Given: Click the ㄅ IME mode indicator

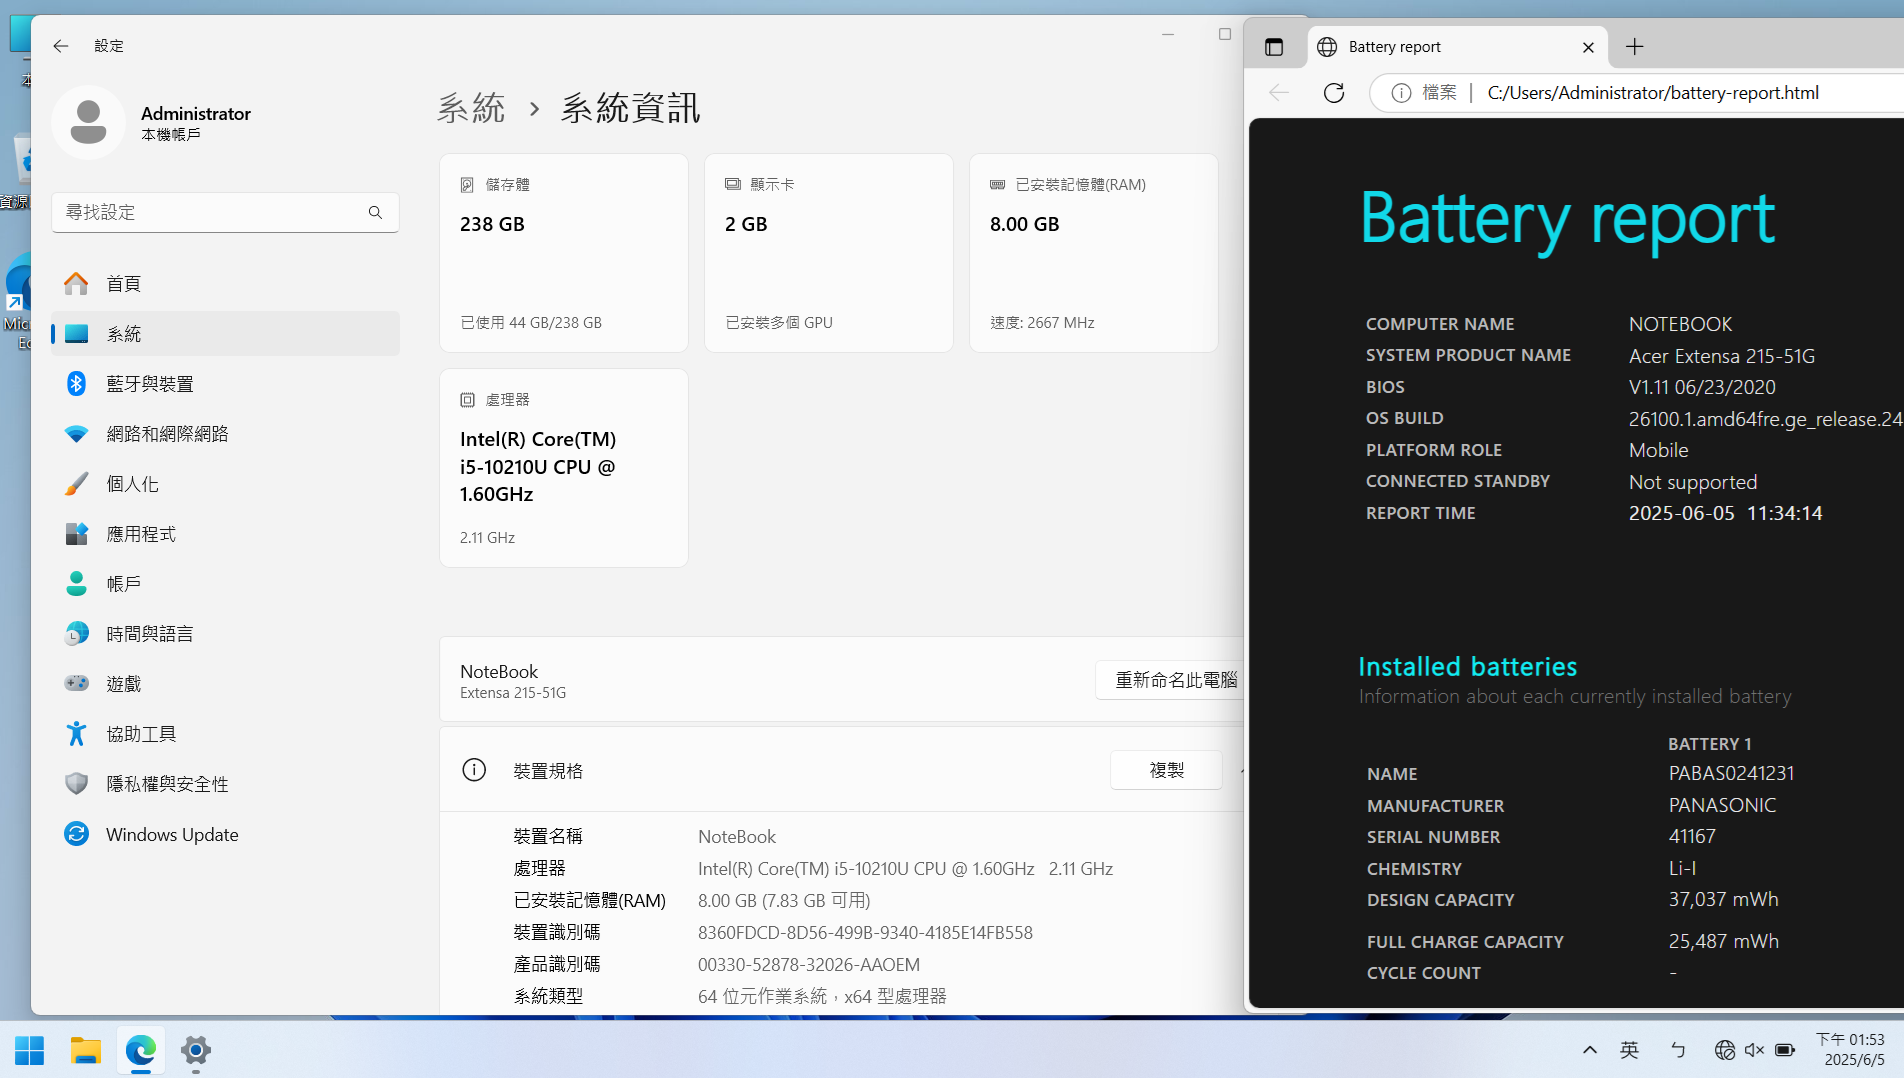Looking at the screenshot, I should tap(1678, 1050).
